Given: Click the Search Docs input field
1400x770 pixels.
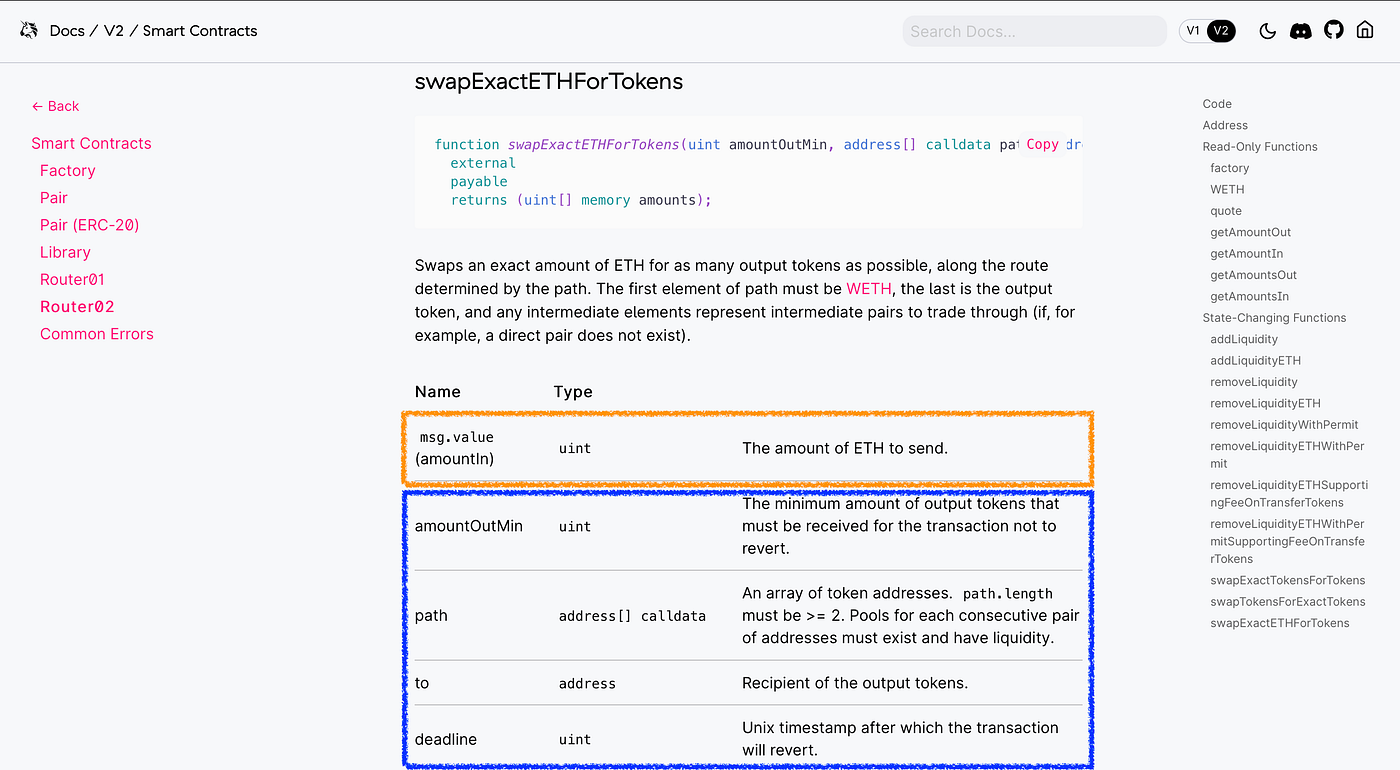Looking at the screenshot, I should (1034, 30).
